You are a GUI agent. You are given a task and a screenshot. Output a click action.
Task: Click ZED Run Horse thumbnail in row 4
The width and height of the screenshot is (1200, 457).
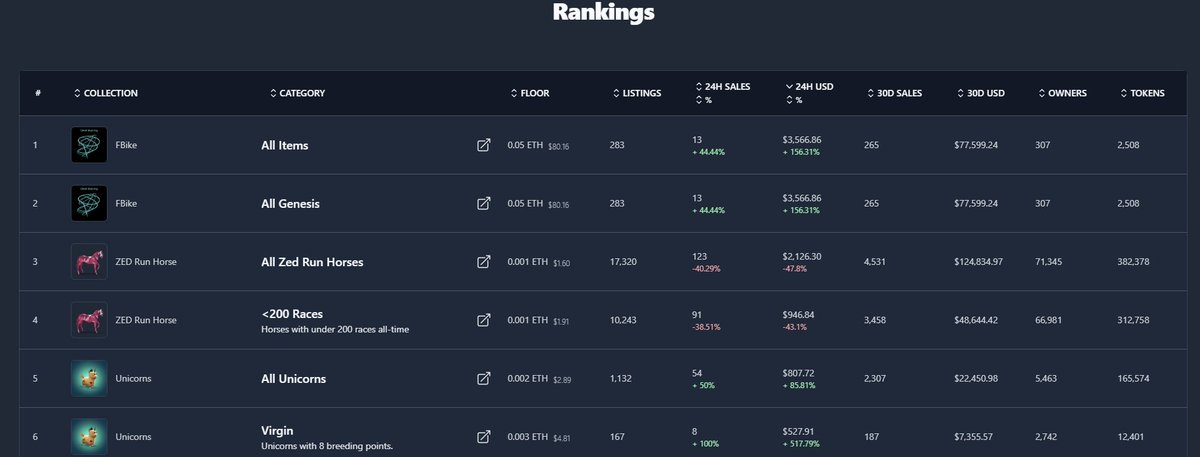(89, 320)
